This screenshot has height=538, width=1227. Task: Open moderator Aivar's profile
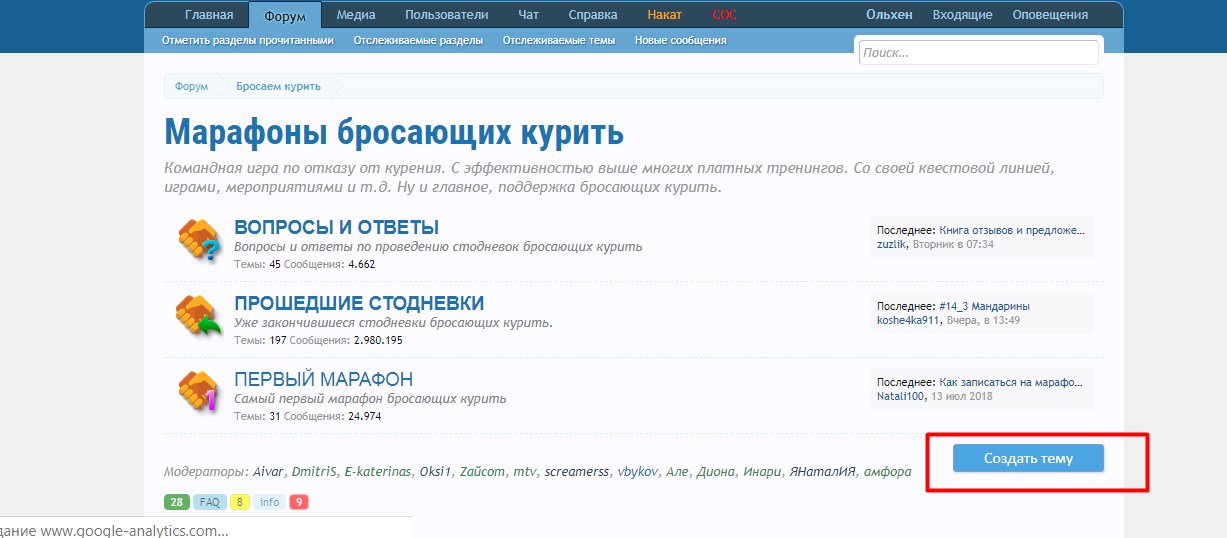tap(268, 472)
